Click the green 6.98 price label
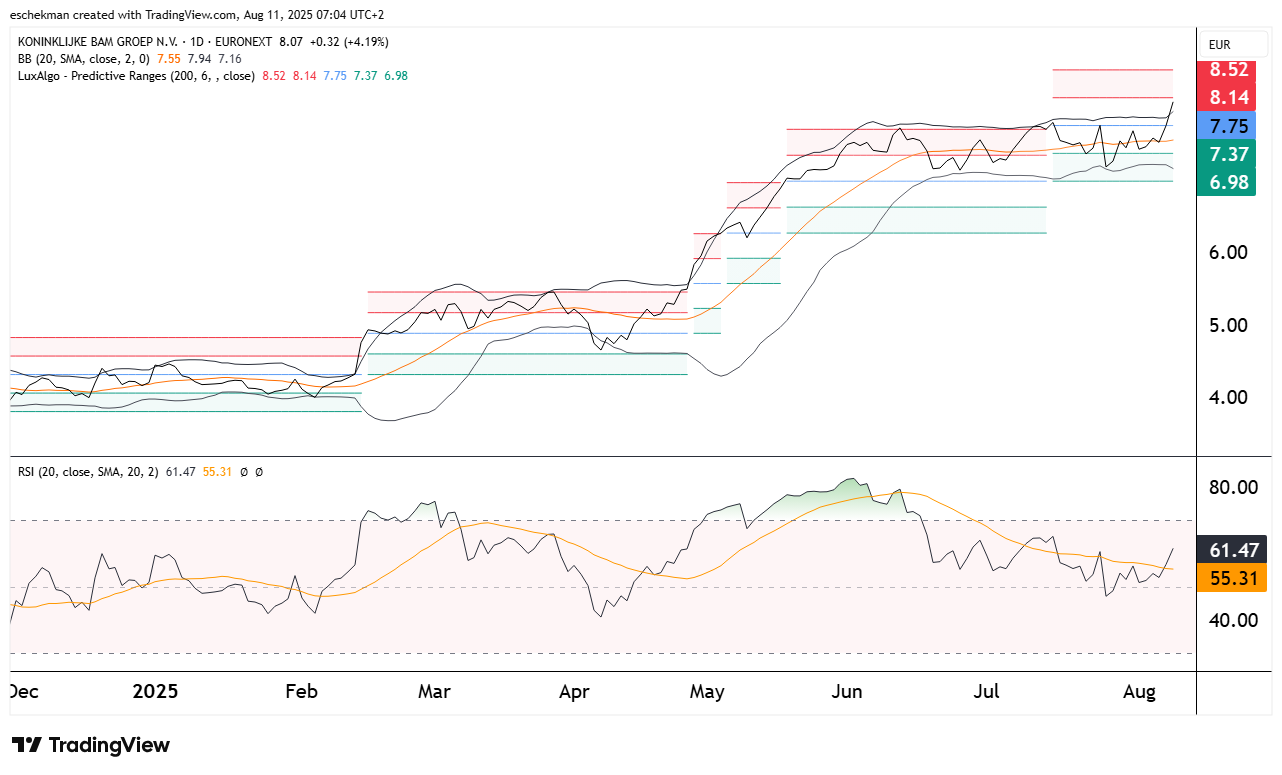 click(x=1228, y=181)
